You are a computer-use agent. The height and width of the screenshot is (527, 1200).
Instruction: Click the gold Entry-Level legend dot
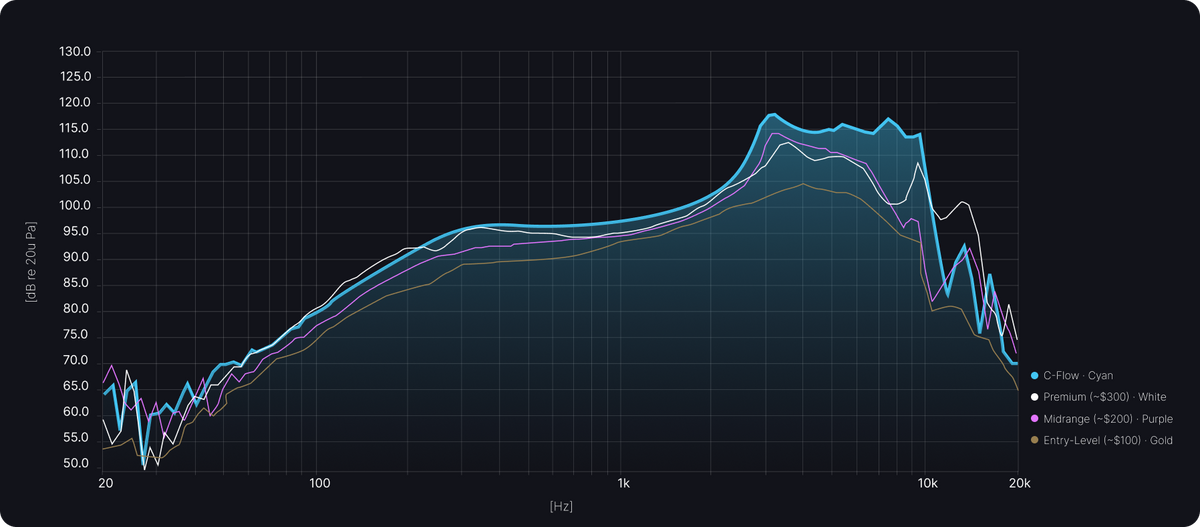[x=1034, y=440]
